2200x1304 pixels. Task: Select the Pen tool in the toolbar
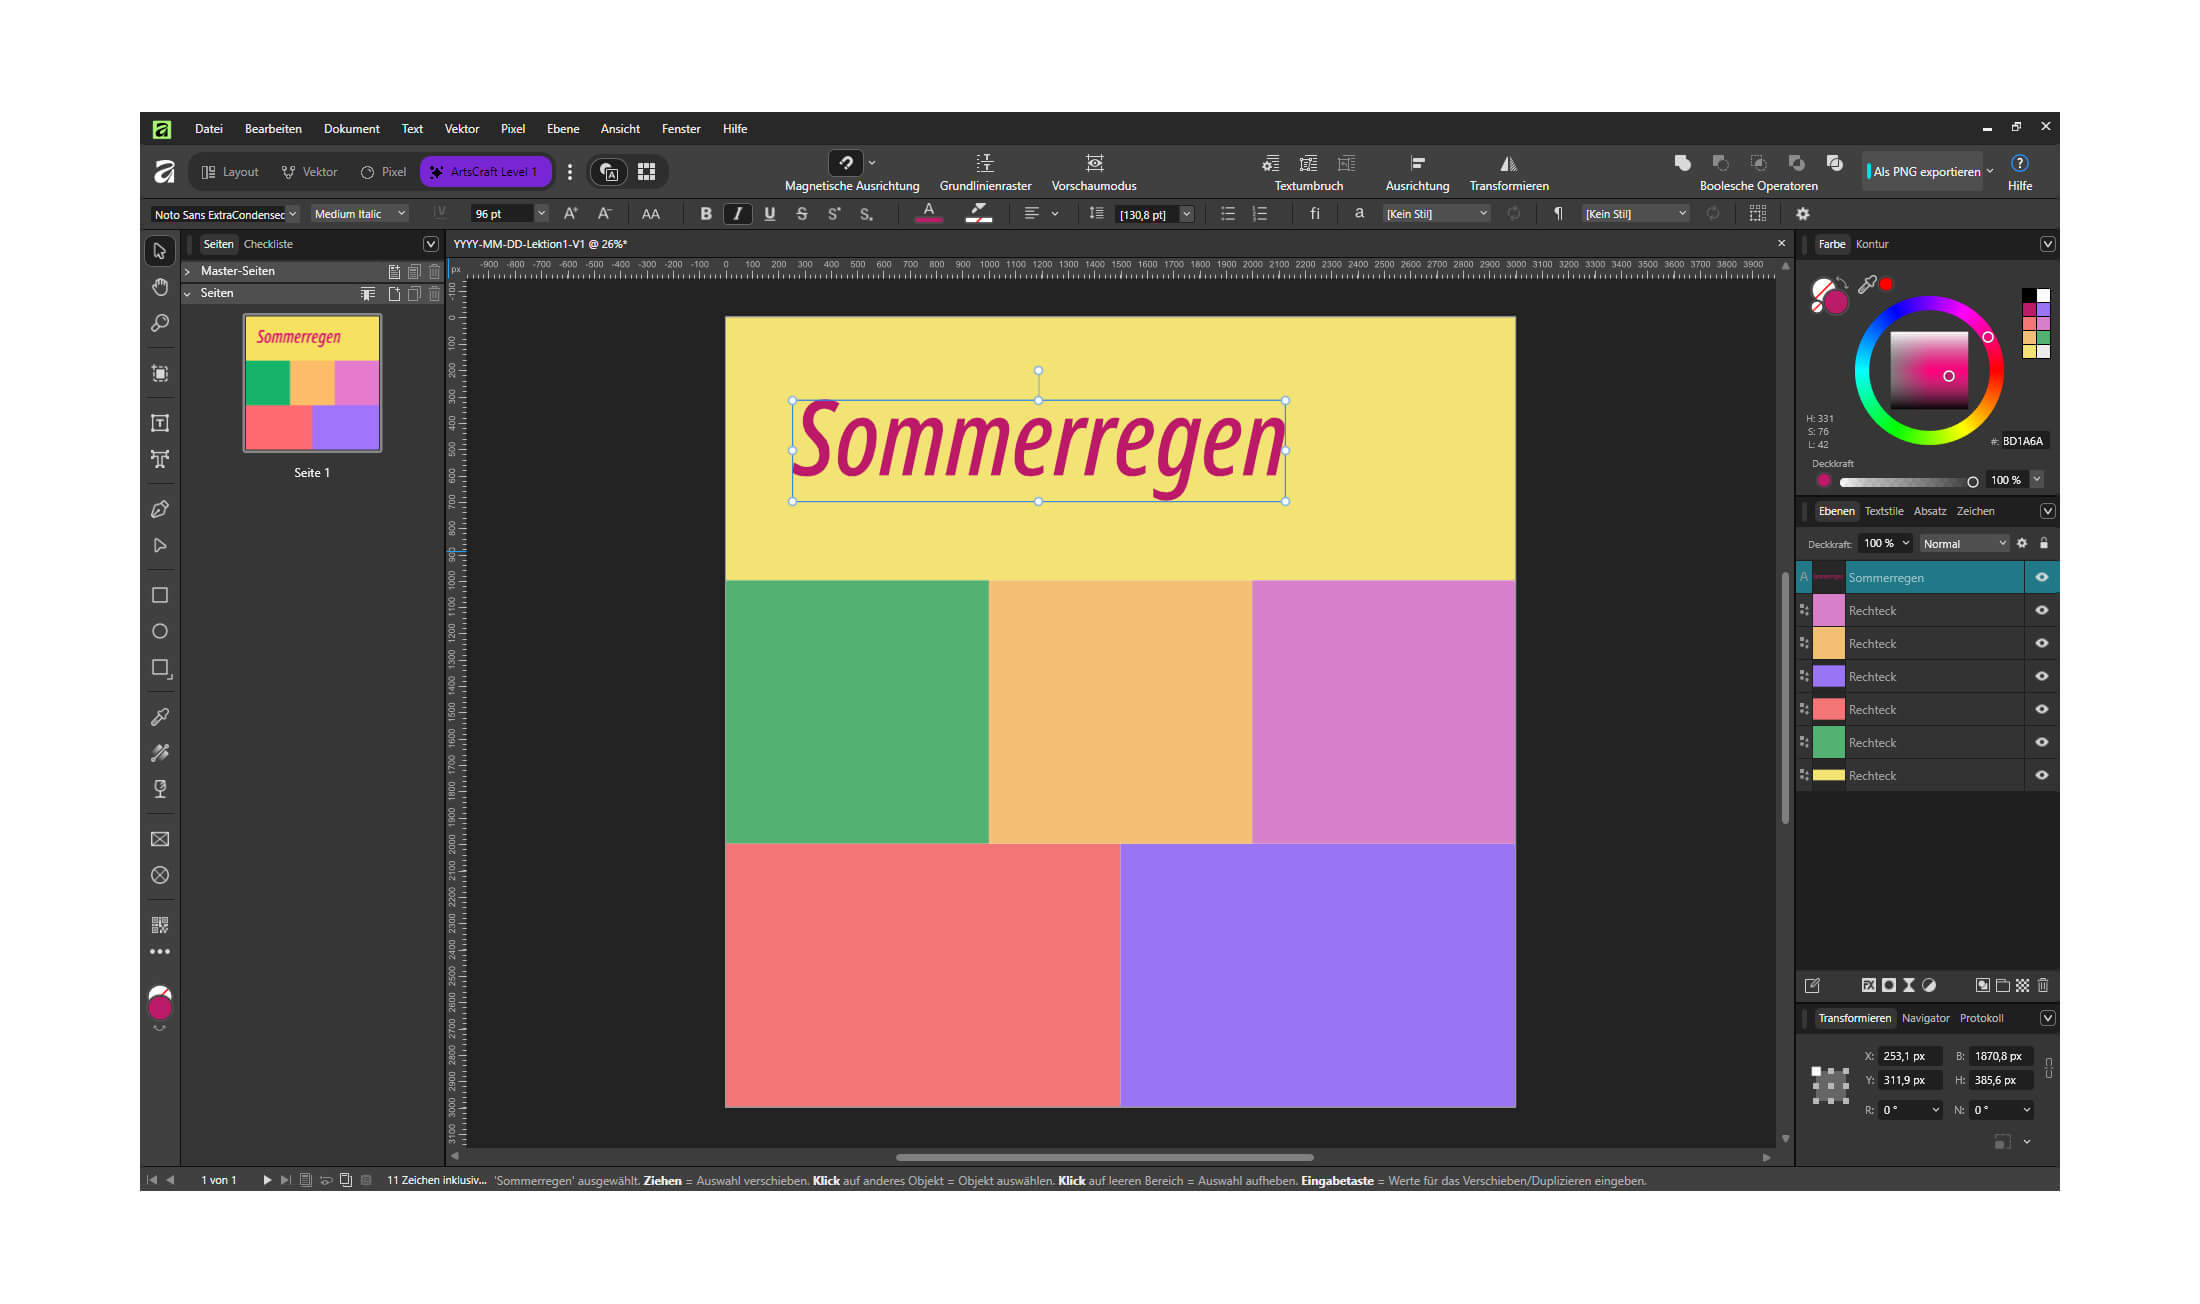pyautogui.click(x=160, y=509)
